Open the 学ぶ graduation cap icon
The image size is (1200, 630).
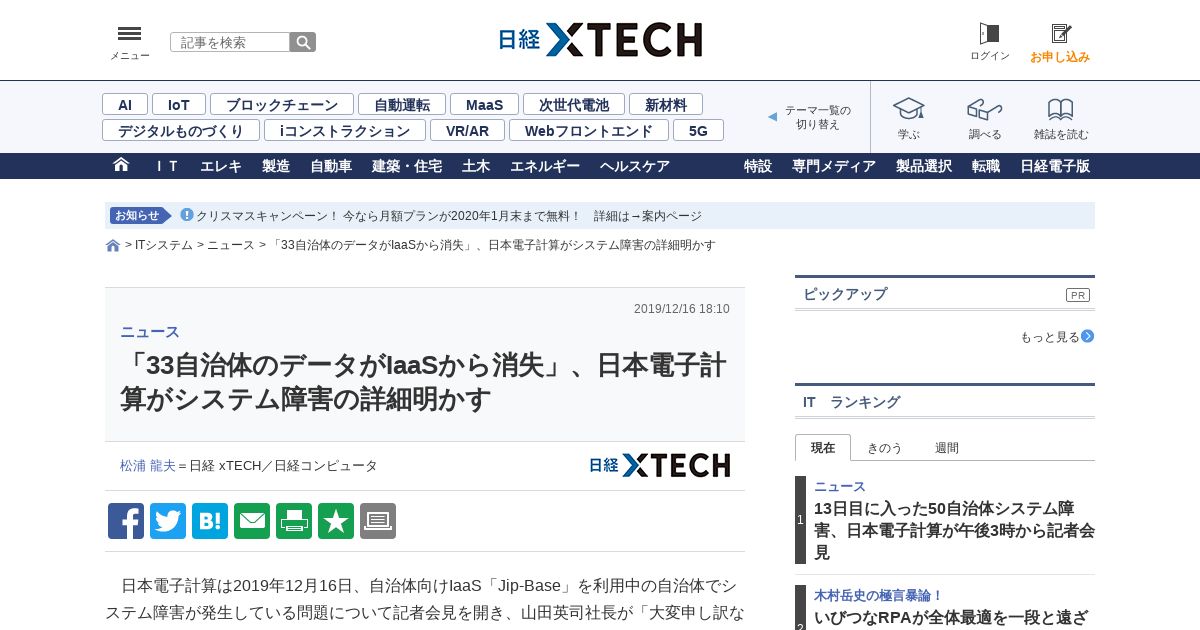point(908,109)
